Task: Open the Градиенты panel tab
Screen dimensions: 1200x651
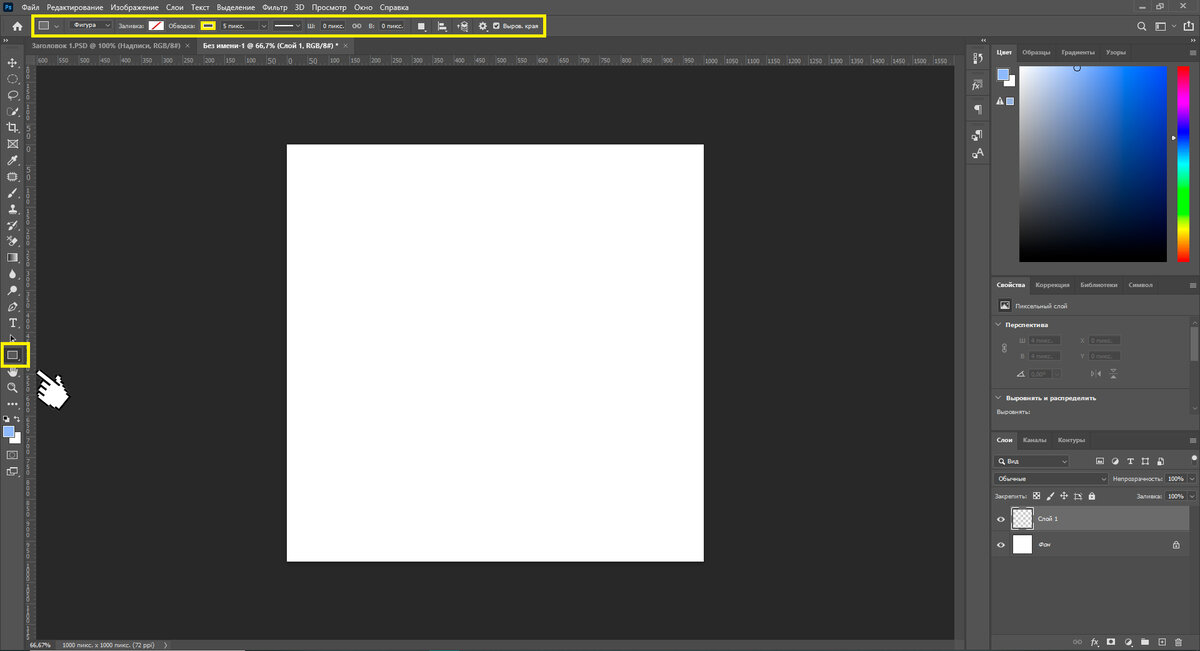Action: point(1078,51)
